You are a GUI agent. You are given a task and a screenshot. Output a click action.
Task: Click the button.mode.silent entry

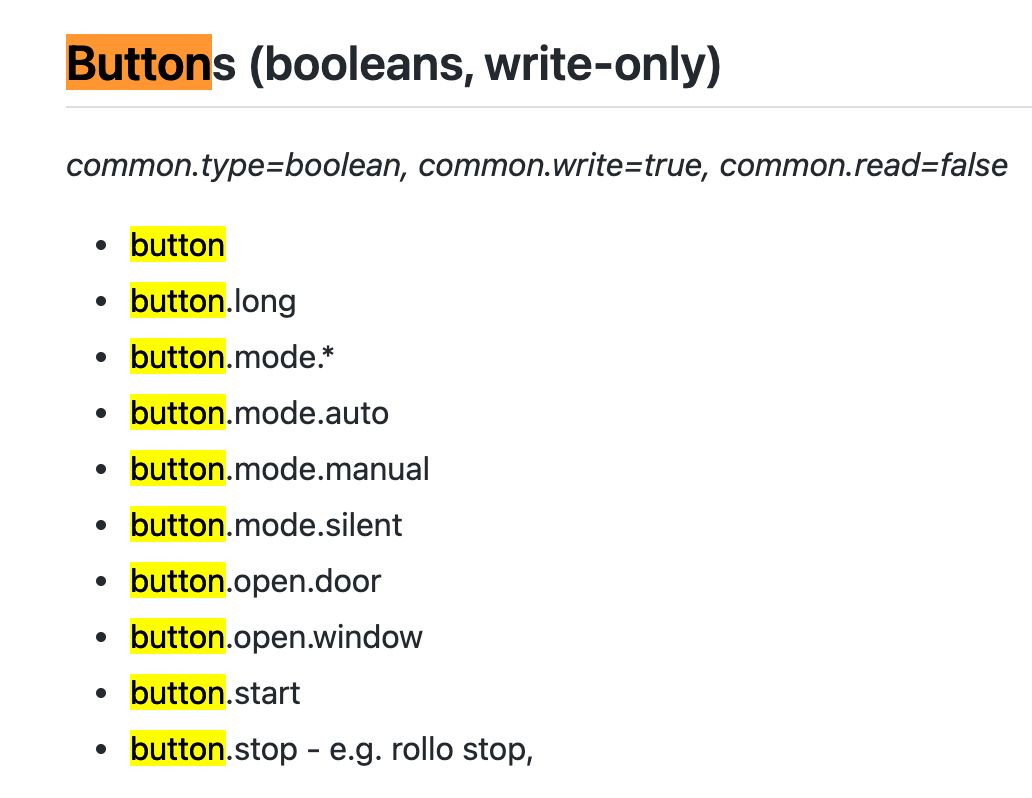point(266,525)
